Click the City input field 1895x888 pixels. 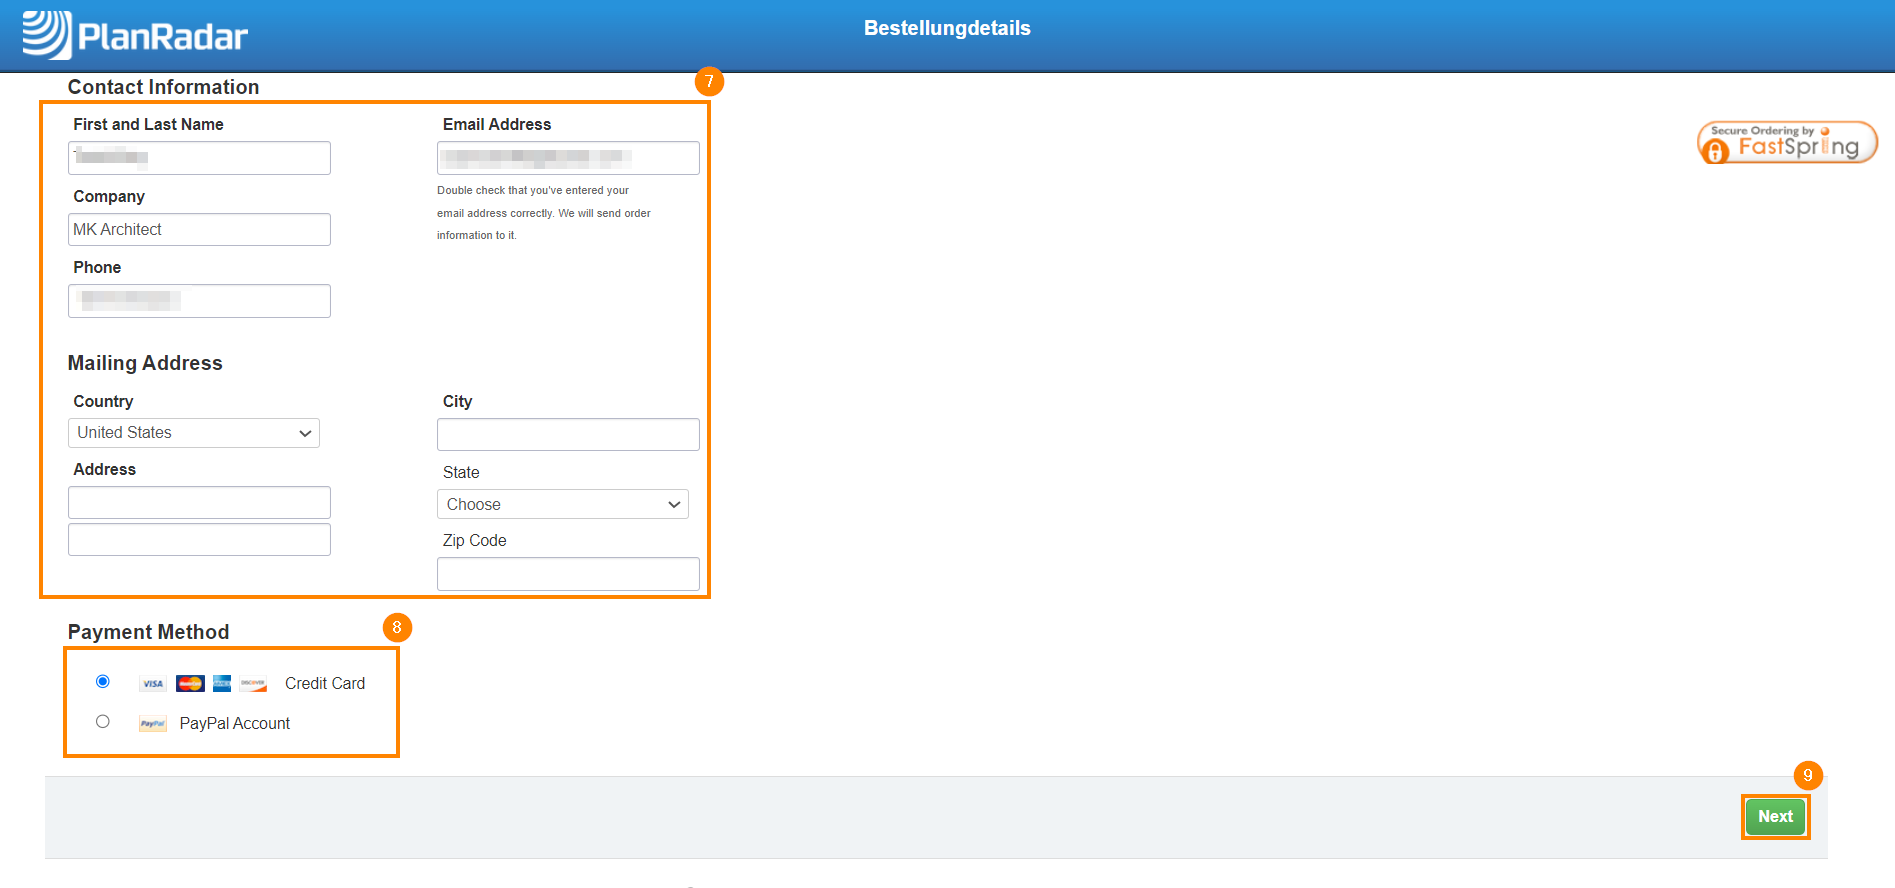[568, 435]
